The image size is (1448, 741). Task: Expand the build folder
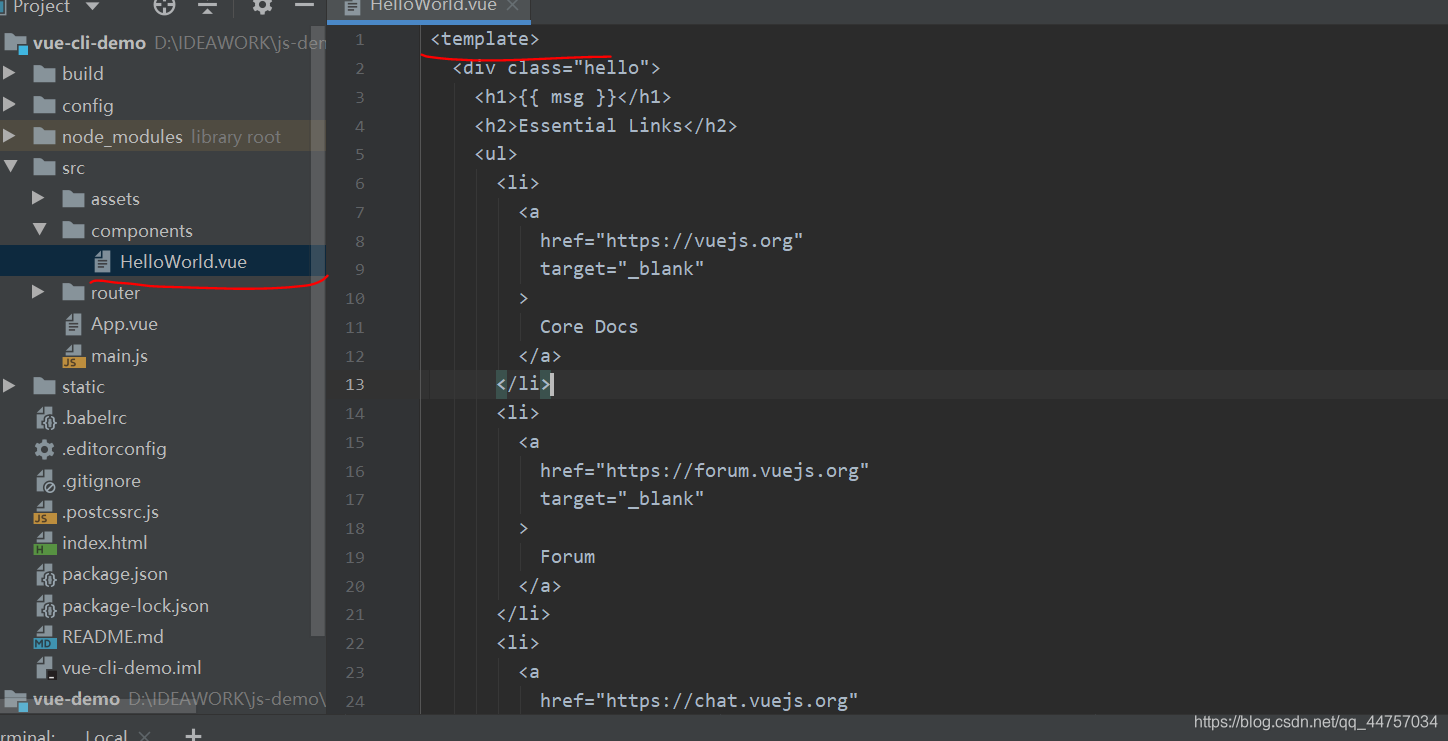tap(9, 74)
